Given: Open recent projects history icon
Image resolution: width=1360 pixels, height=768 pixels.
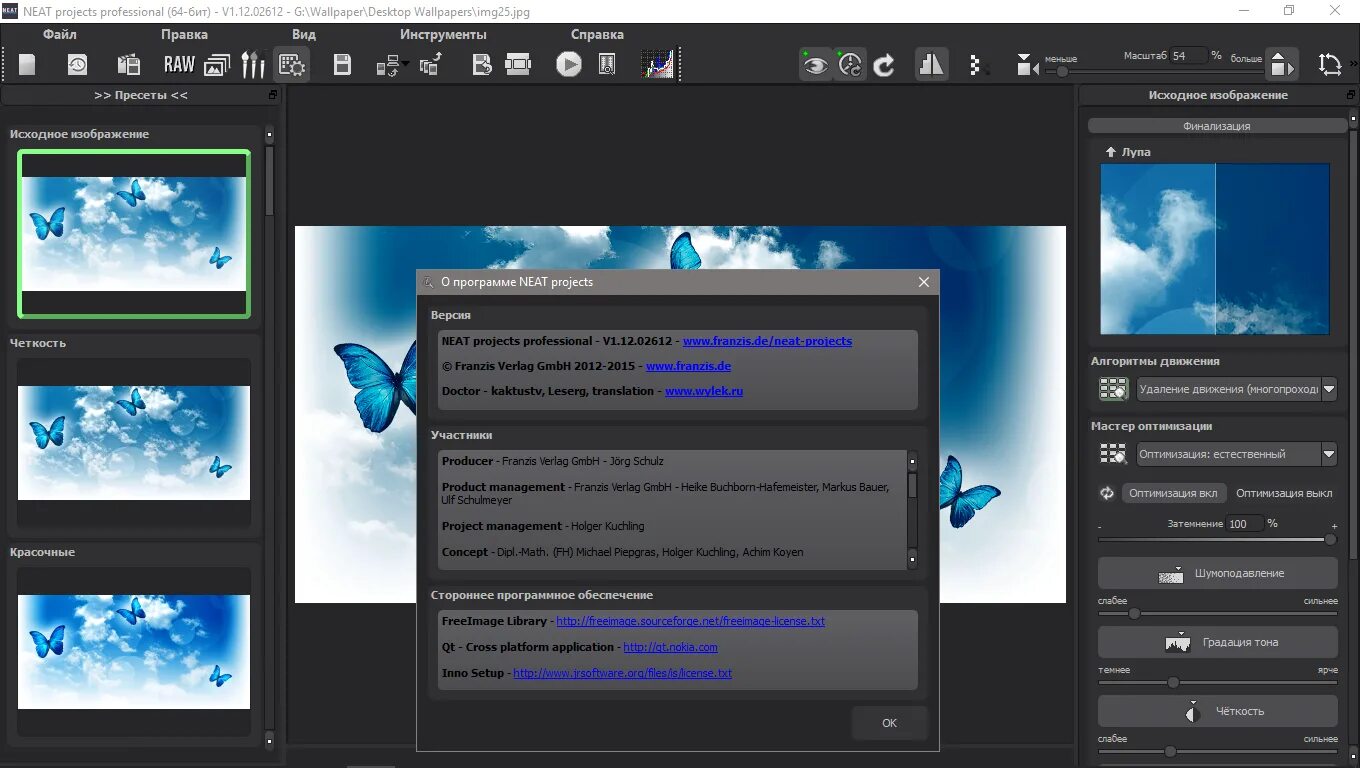Looking at the screenshot, I should point(77,65).
